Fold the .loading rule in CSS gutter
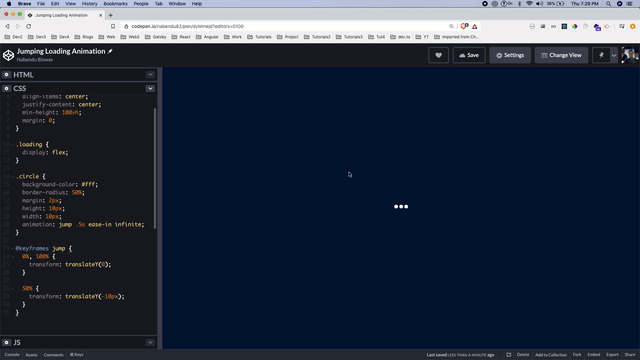The image size is (640, 360). coord(12,144)
